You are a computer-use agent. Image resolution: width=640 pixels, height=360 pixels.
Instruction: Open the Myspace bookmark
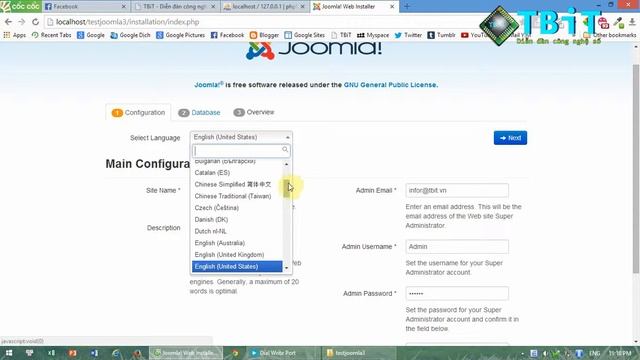[373, 35]
